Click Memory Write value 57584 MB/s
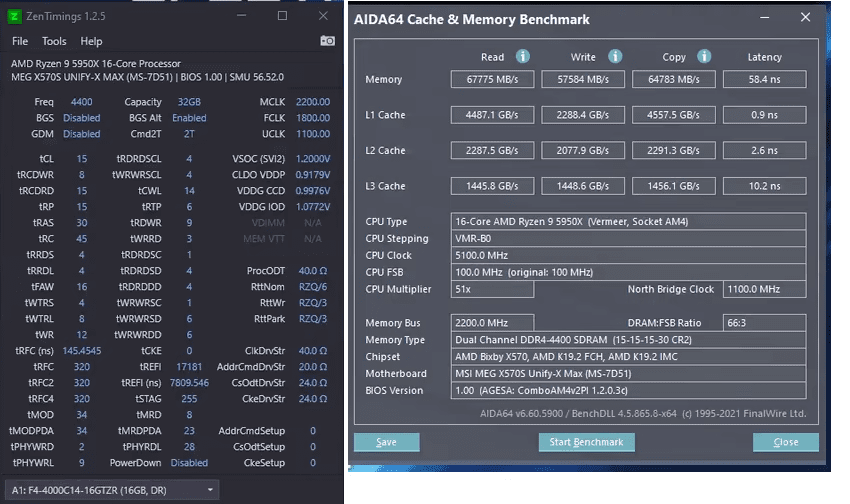850x504 pixels. pyautogui.click(x=583, y=79)
